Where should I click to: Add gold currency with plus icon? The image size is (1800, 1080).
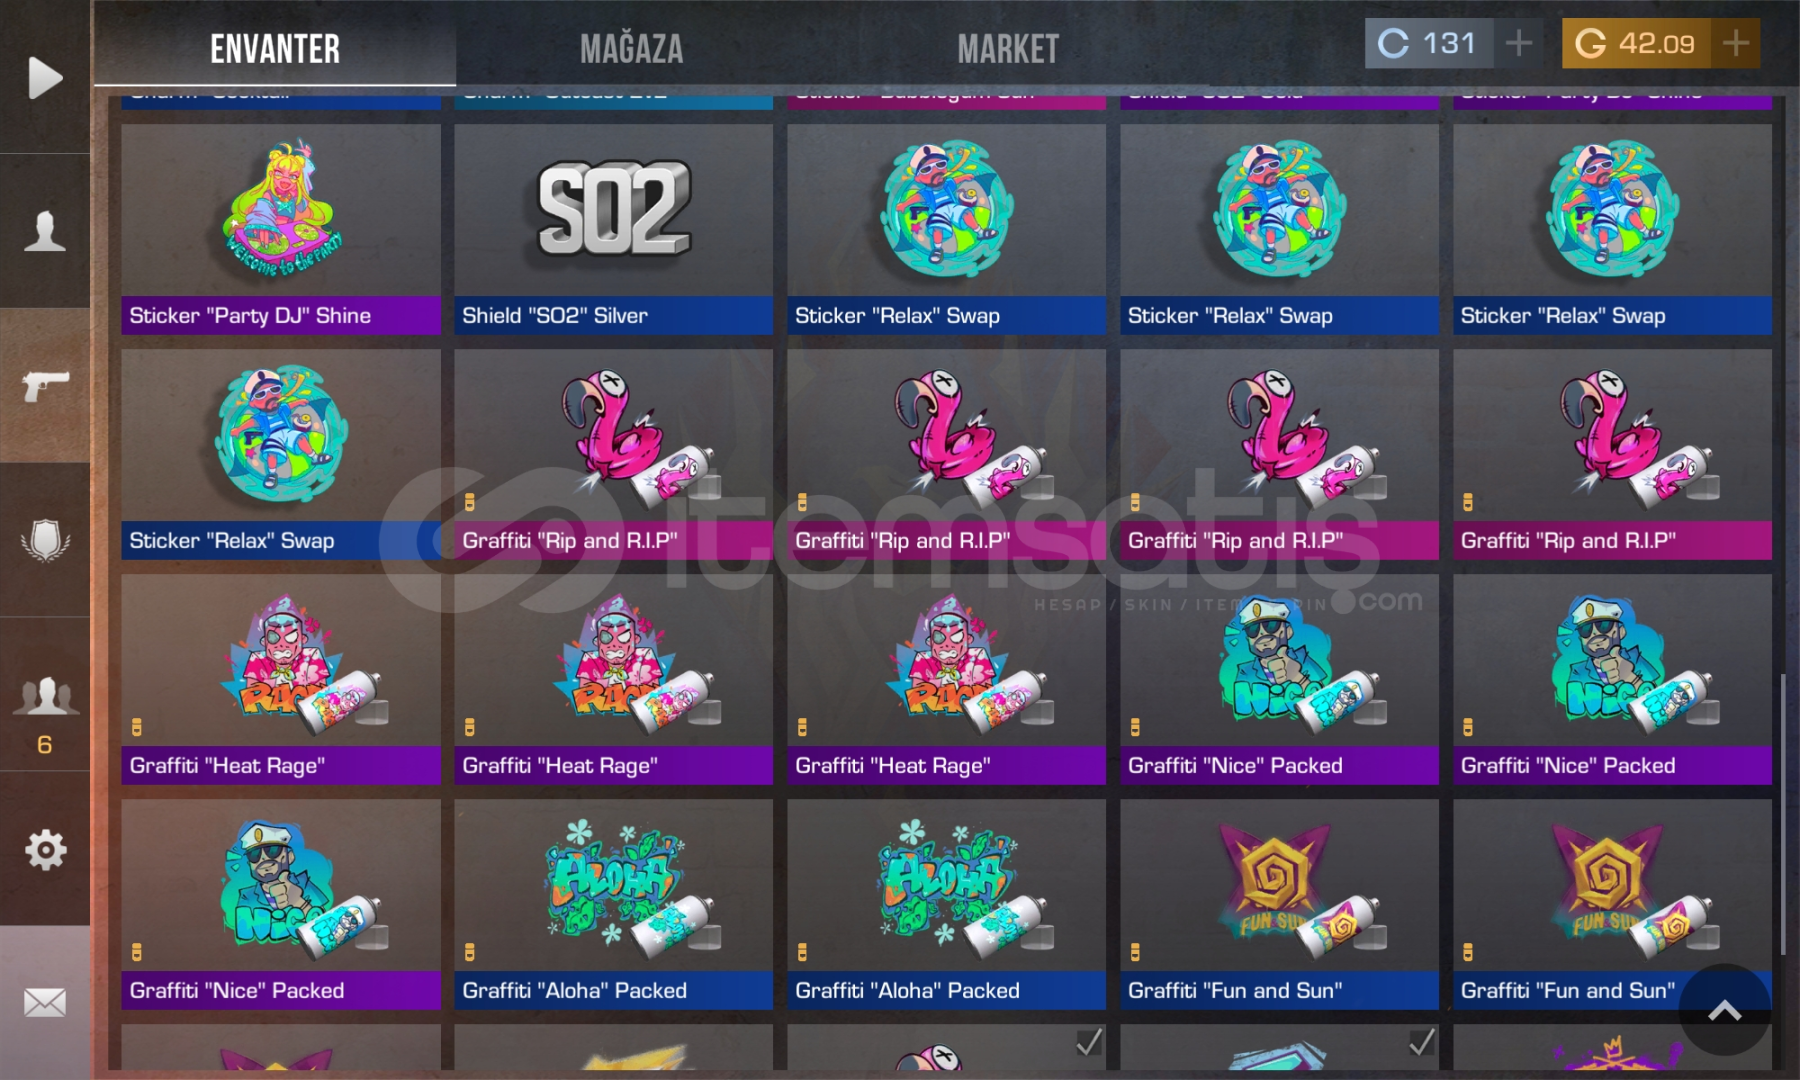click(1736, 43)
